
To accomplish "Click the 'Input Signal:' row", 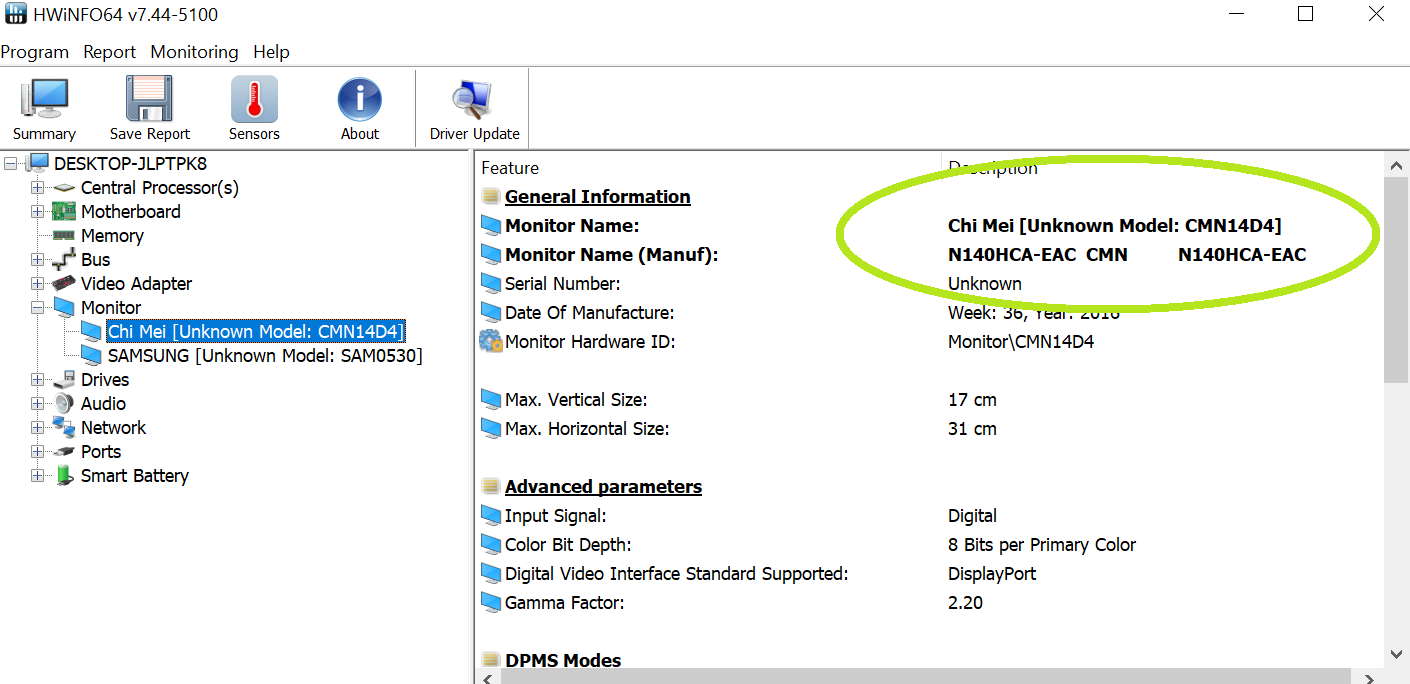I will tap(556, 515).
